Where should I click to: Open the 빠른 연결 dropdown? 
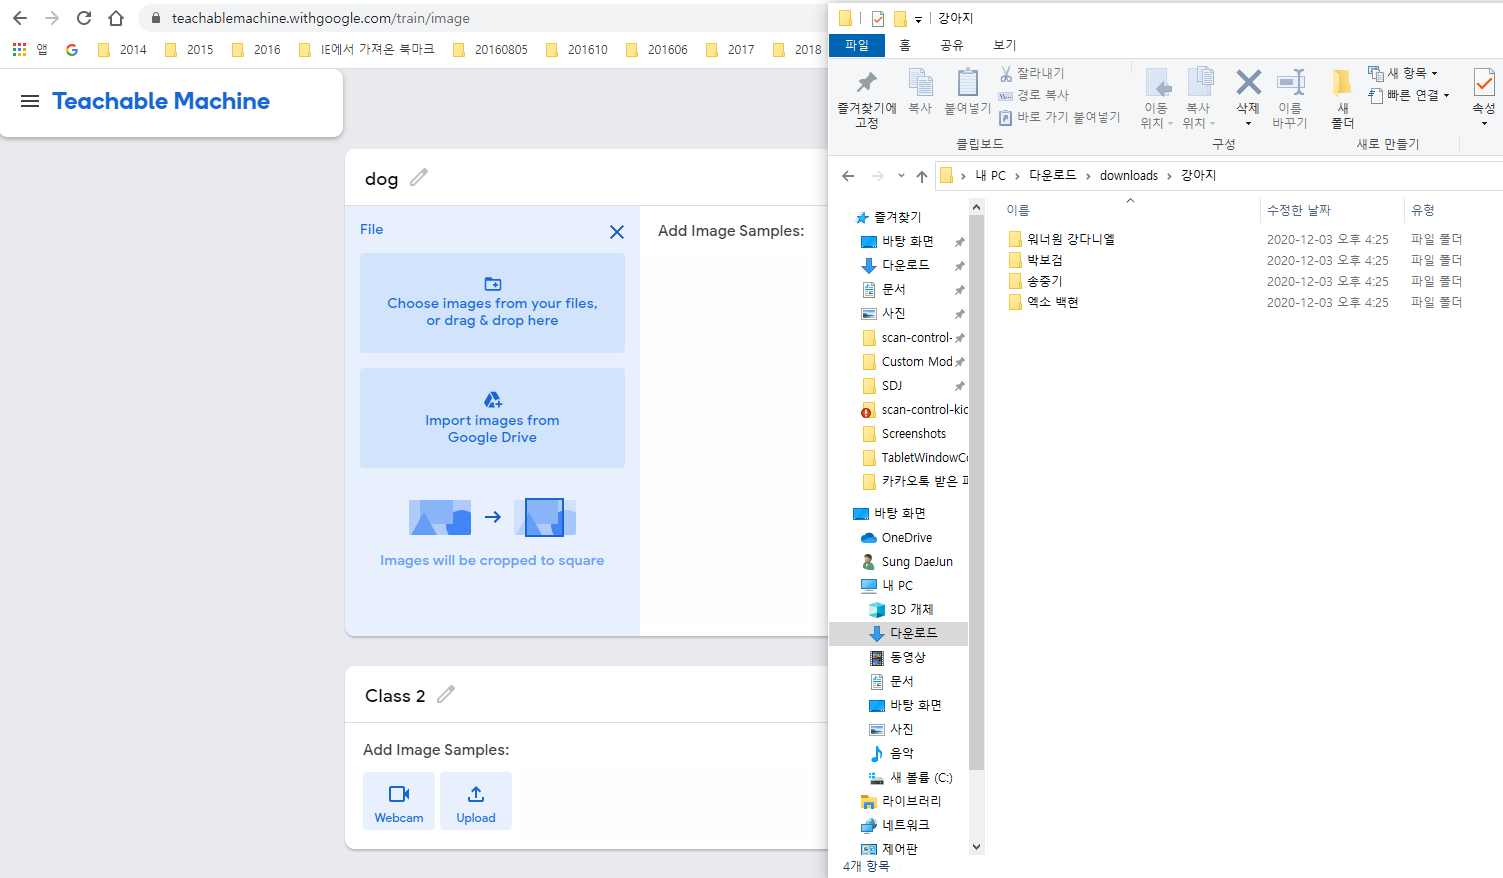click(x=1409, y=95)
